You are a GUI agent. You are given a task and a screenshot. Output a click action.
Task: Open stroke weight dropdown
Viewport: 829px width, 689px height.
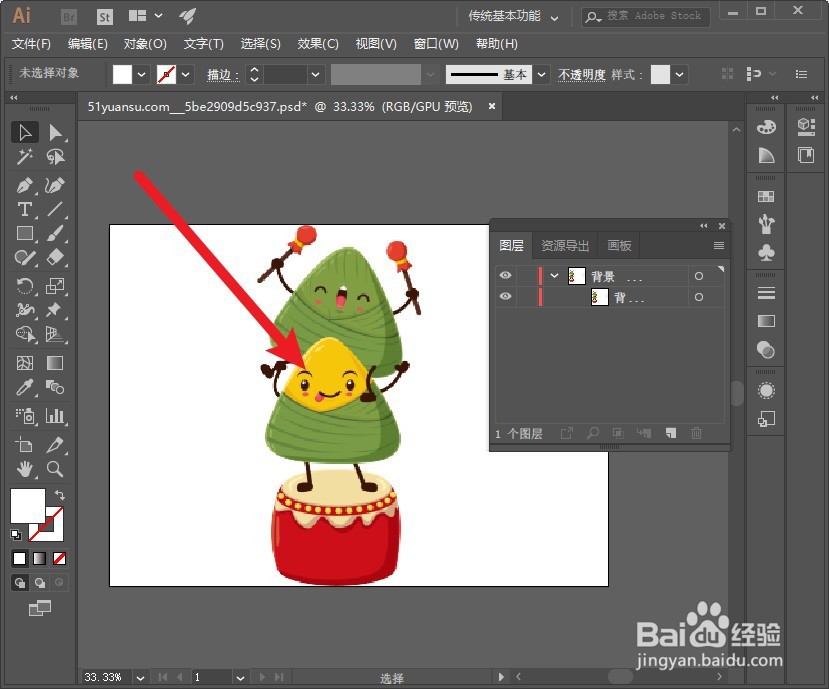(x=315, y=75)
